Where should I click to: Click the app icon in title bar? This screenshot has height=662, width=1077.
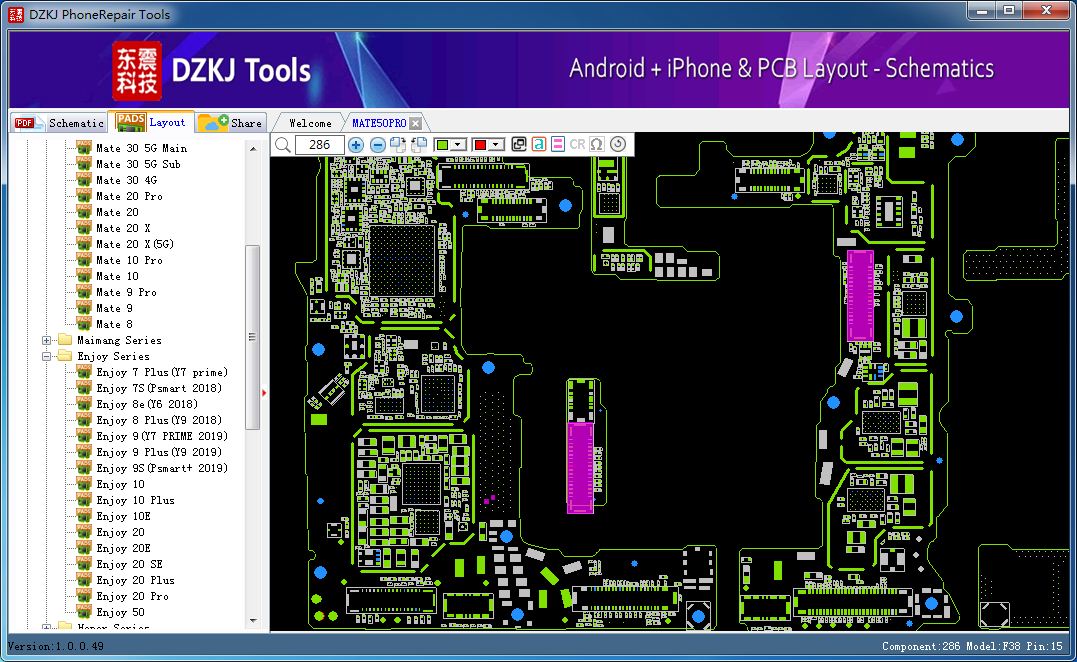coord(15,14)
